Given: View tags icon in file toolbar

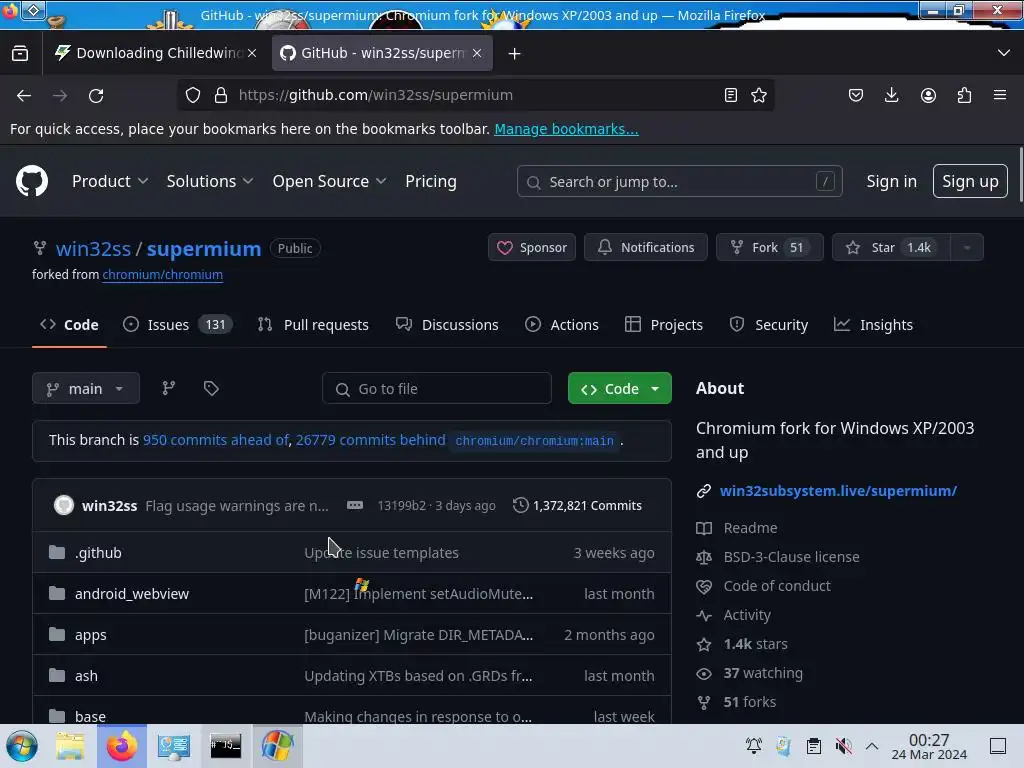Looking at the screenshot, I should 211,389.
